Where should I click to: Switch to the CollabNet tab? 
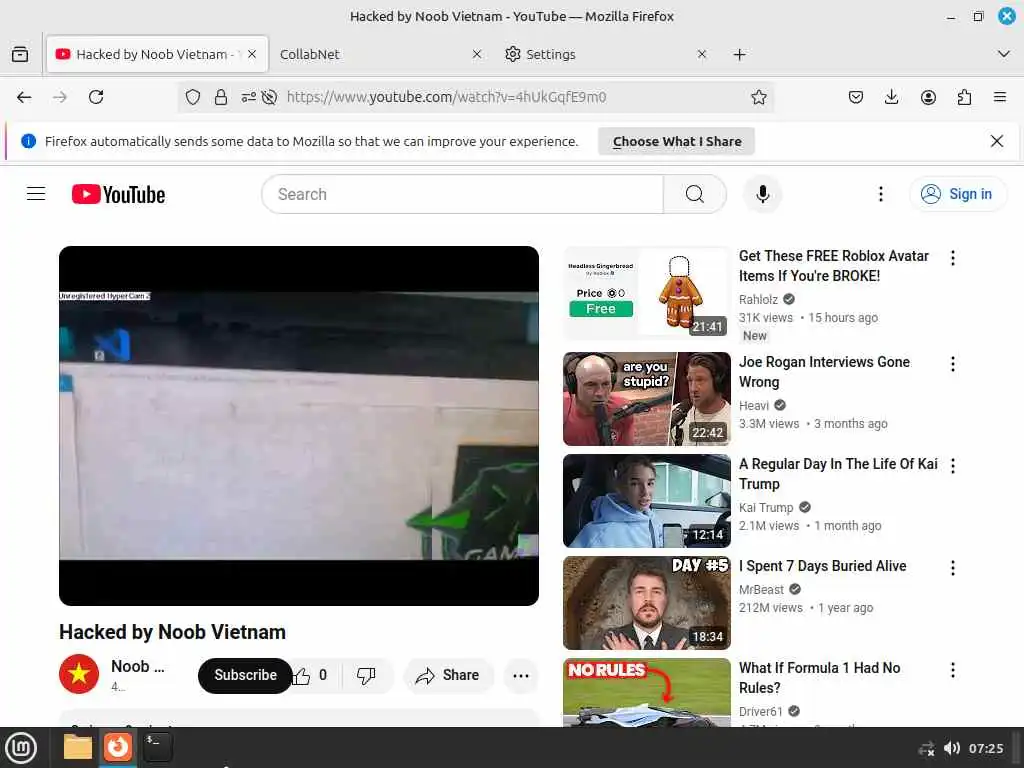point(381,54)
